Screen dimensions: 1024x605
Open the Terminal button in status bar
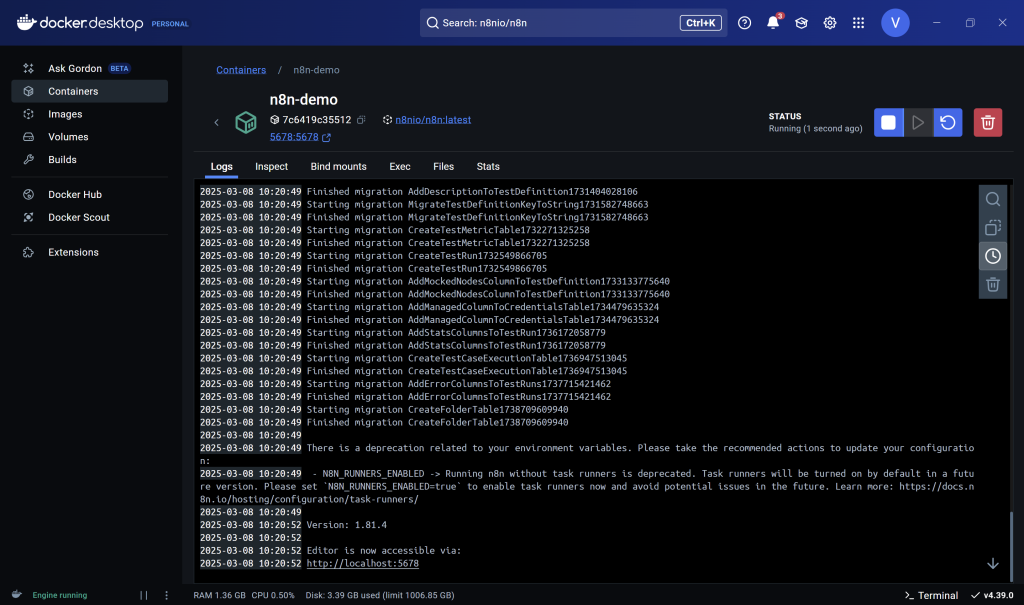click(931, 595)
